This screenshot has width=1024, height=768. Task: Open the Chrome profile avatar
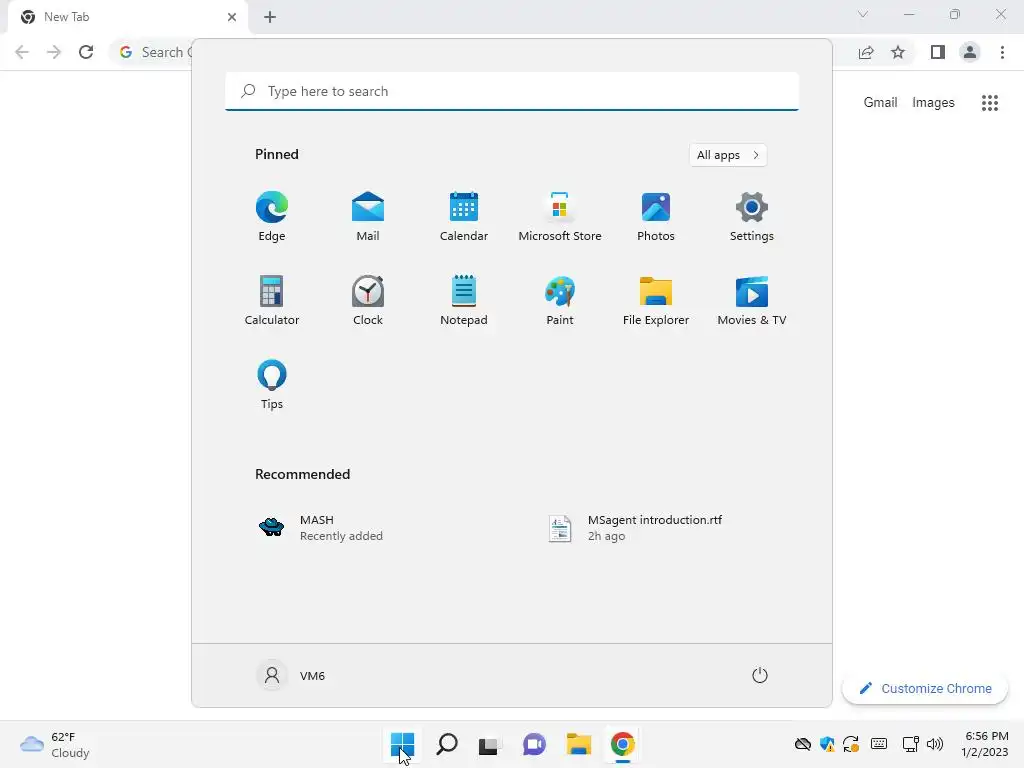point(970,52)
